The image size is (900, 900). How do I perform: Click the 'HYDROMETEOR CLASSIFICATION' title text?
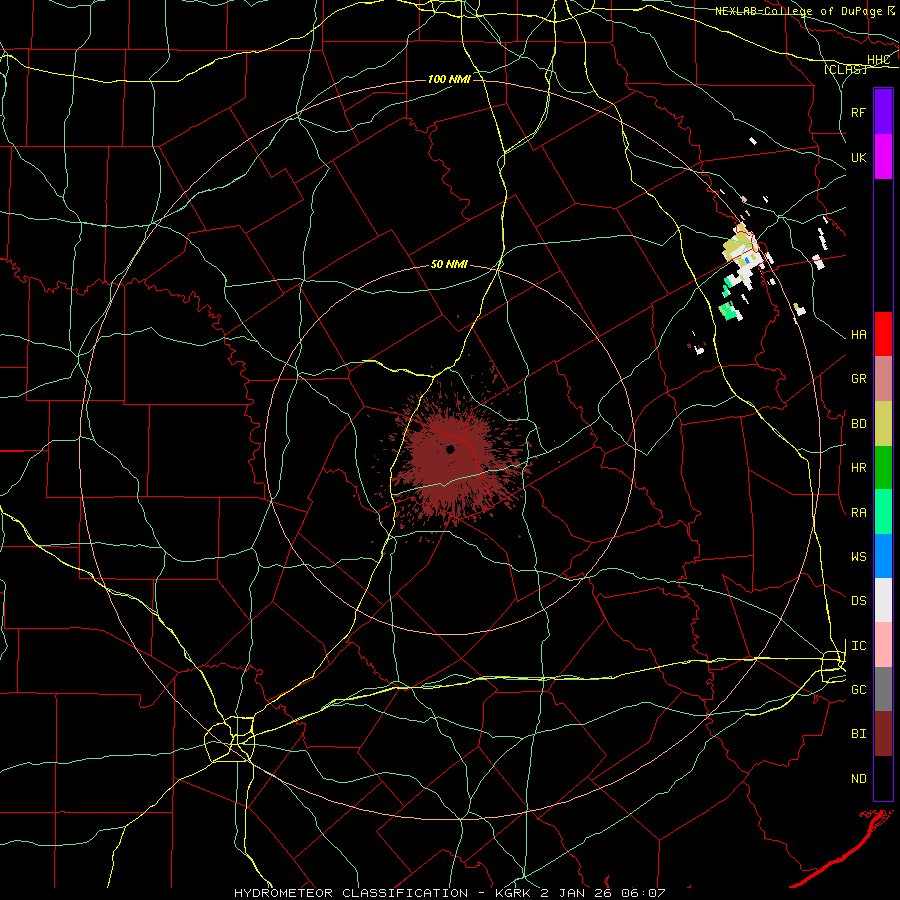(351, 893)
